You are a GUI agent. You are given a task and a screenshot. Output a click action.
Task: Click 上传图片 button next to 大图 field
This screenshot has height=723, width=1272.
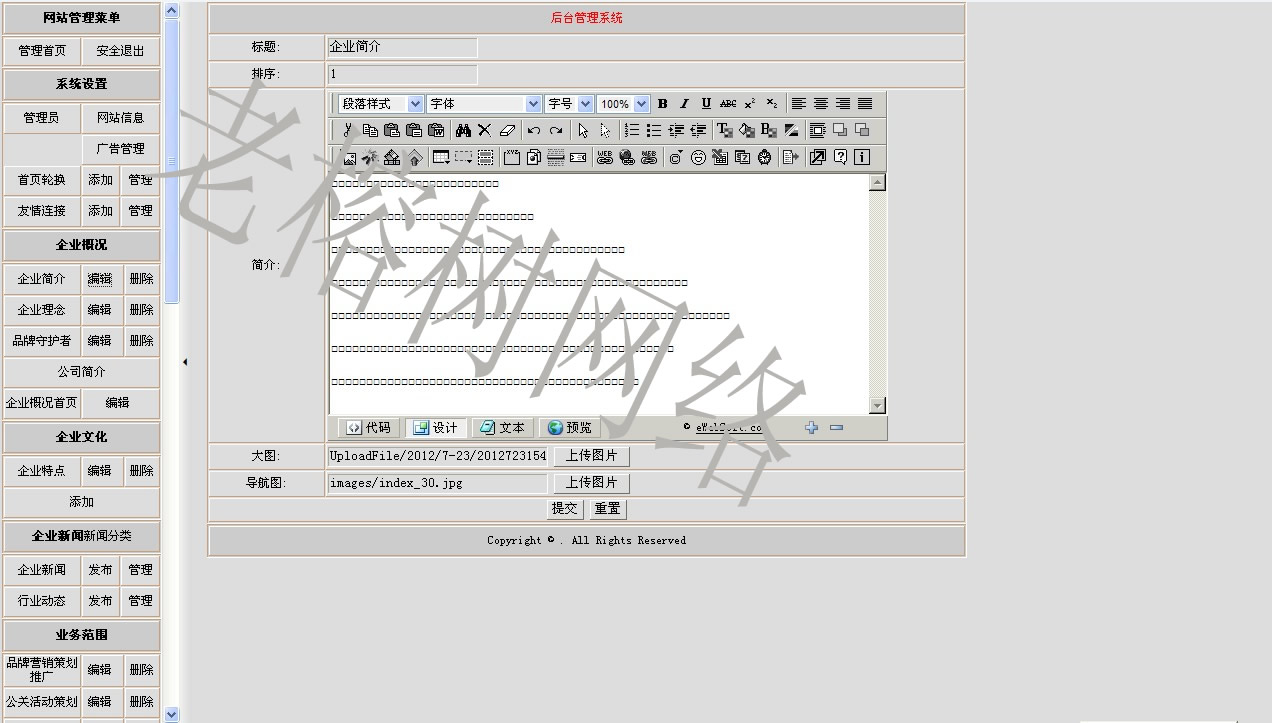591,456
